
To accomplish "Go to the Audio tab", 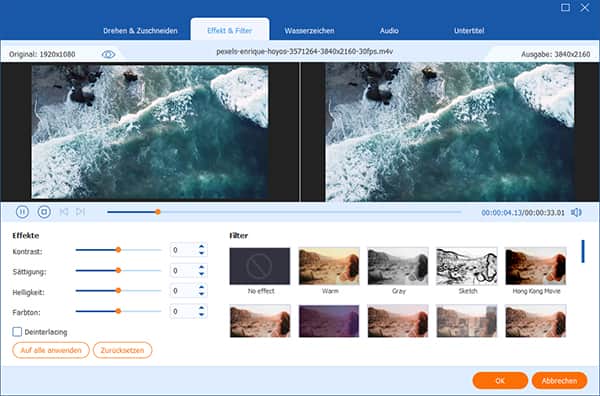I will pyautogui.click(x=389, y=31).
